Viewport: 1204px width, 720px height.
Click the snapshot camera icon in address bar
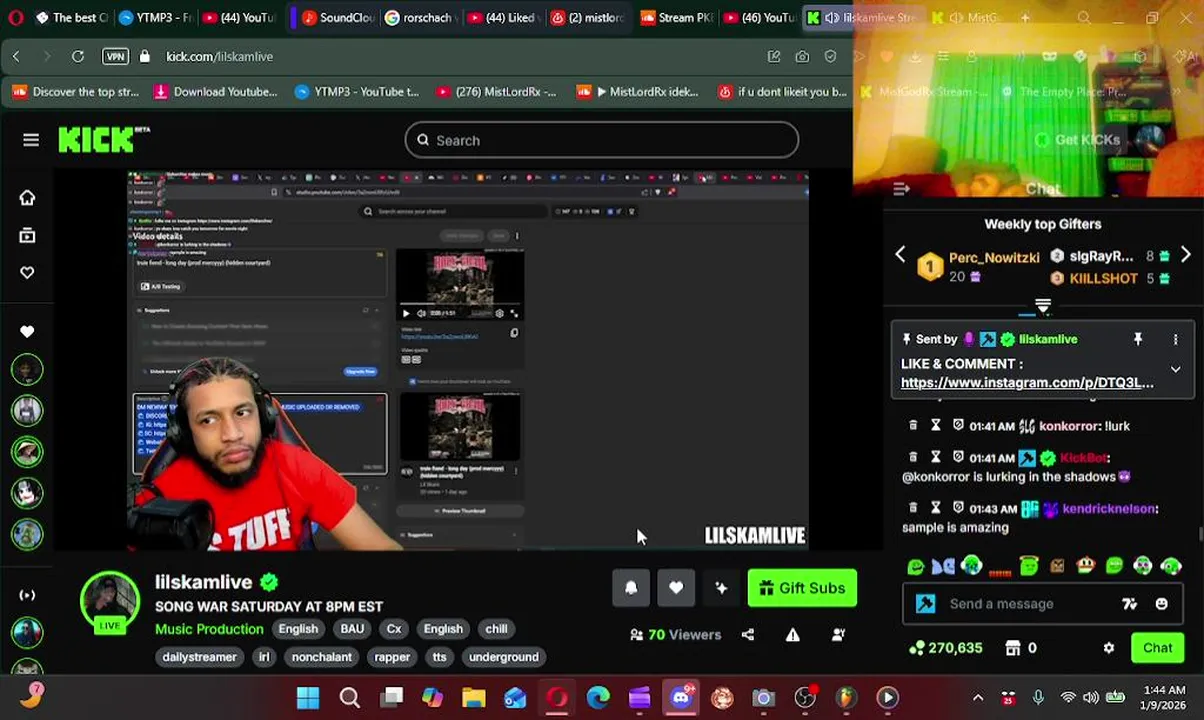point(802,57)
